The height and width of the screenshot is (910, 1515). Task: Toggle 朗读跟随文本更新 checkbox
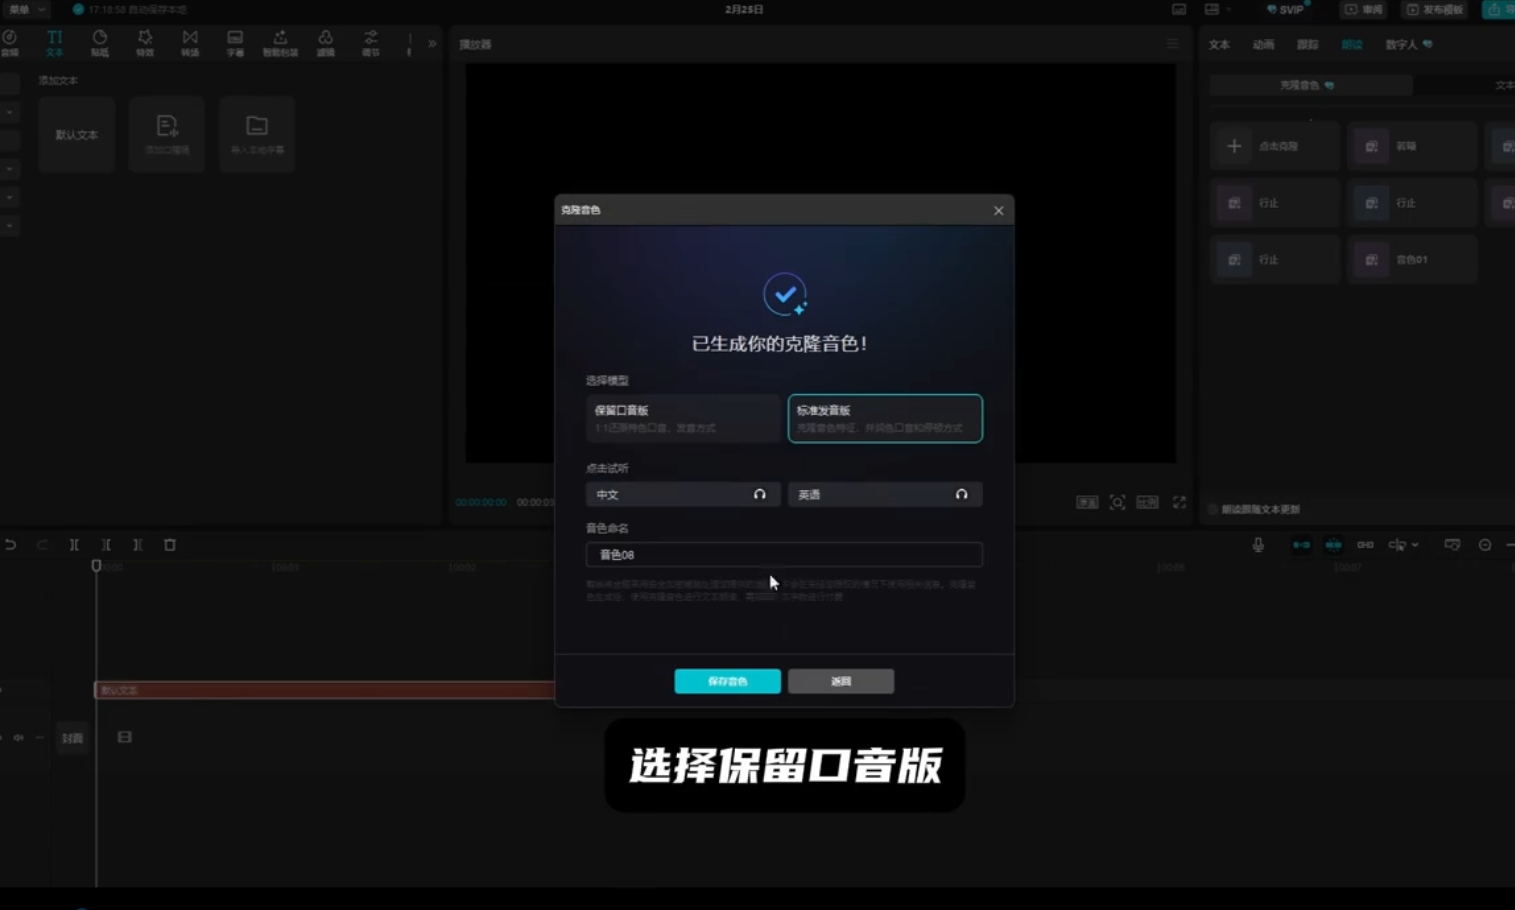pos(1213,509)
